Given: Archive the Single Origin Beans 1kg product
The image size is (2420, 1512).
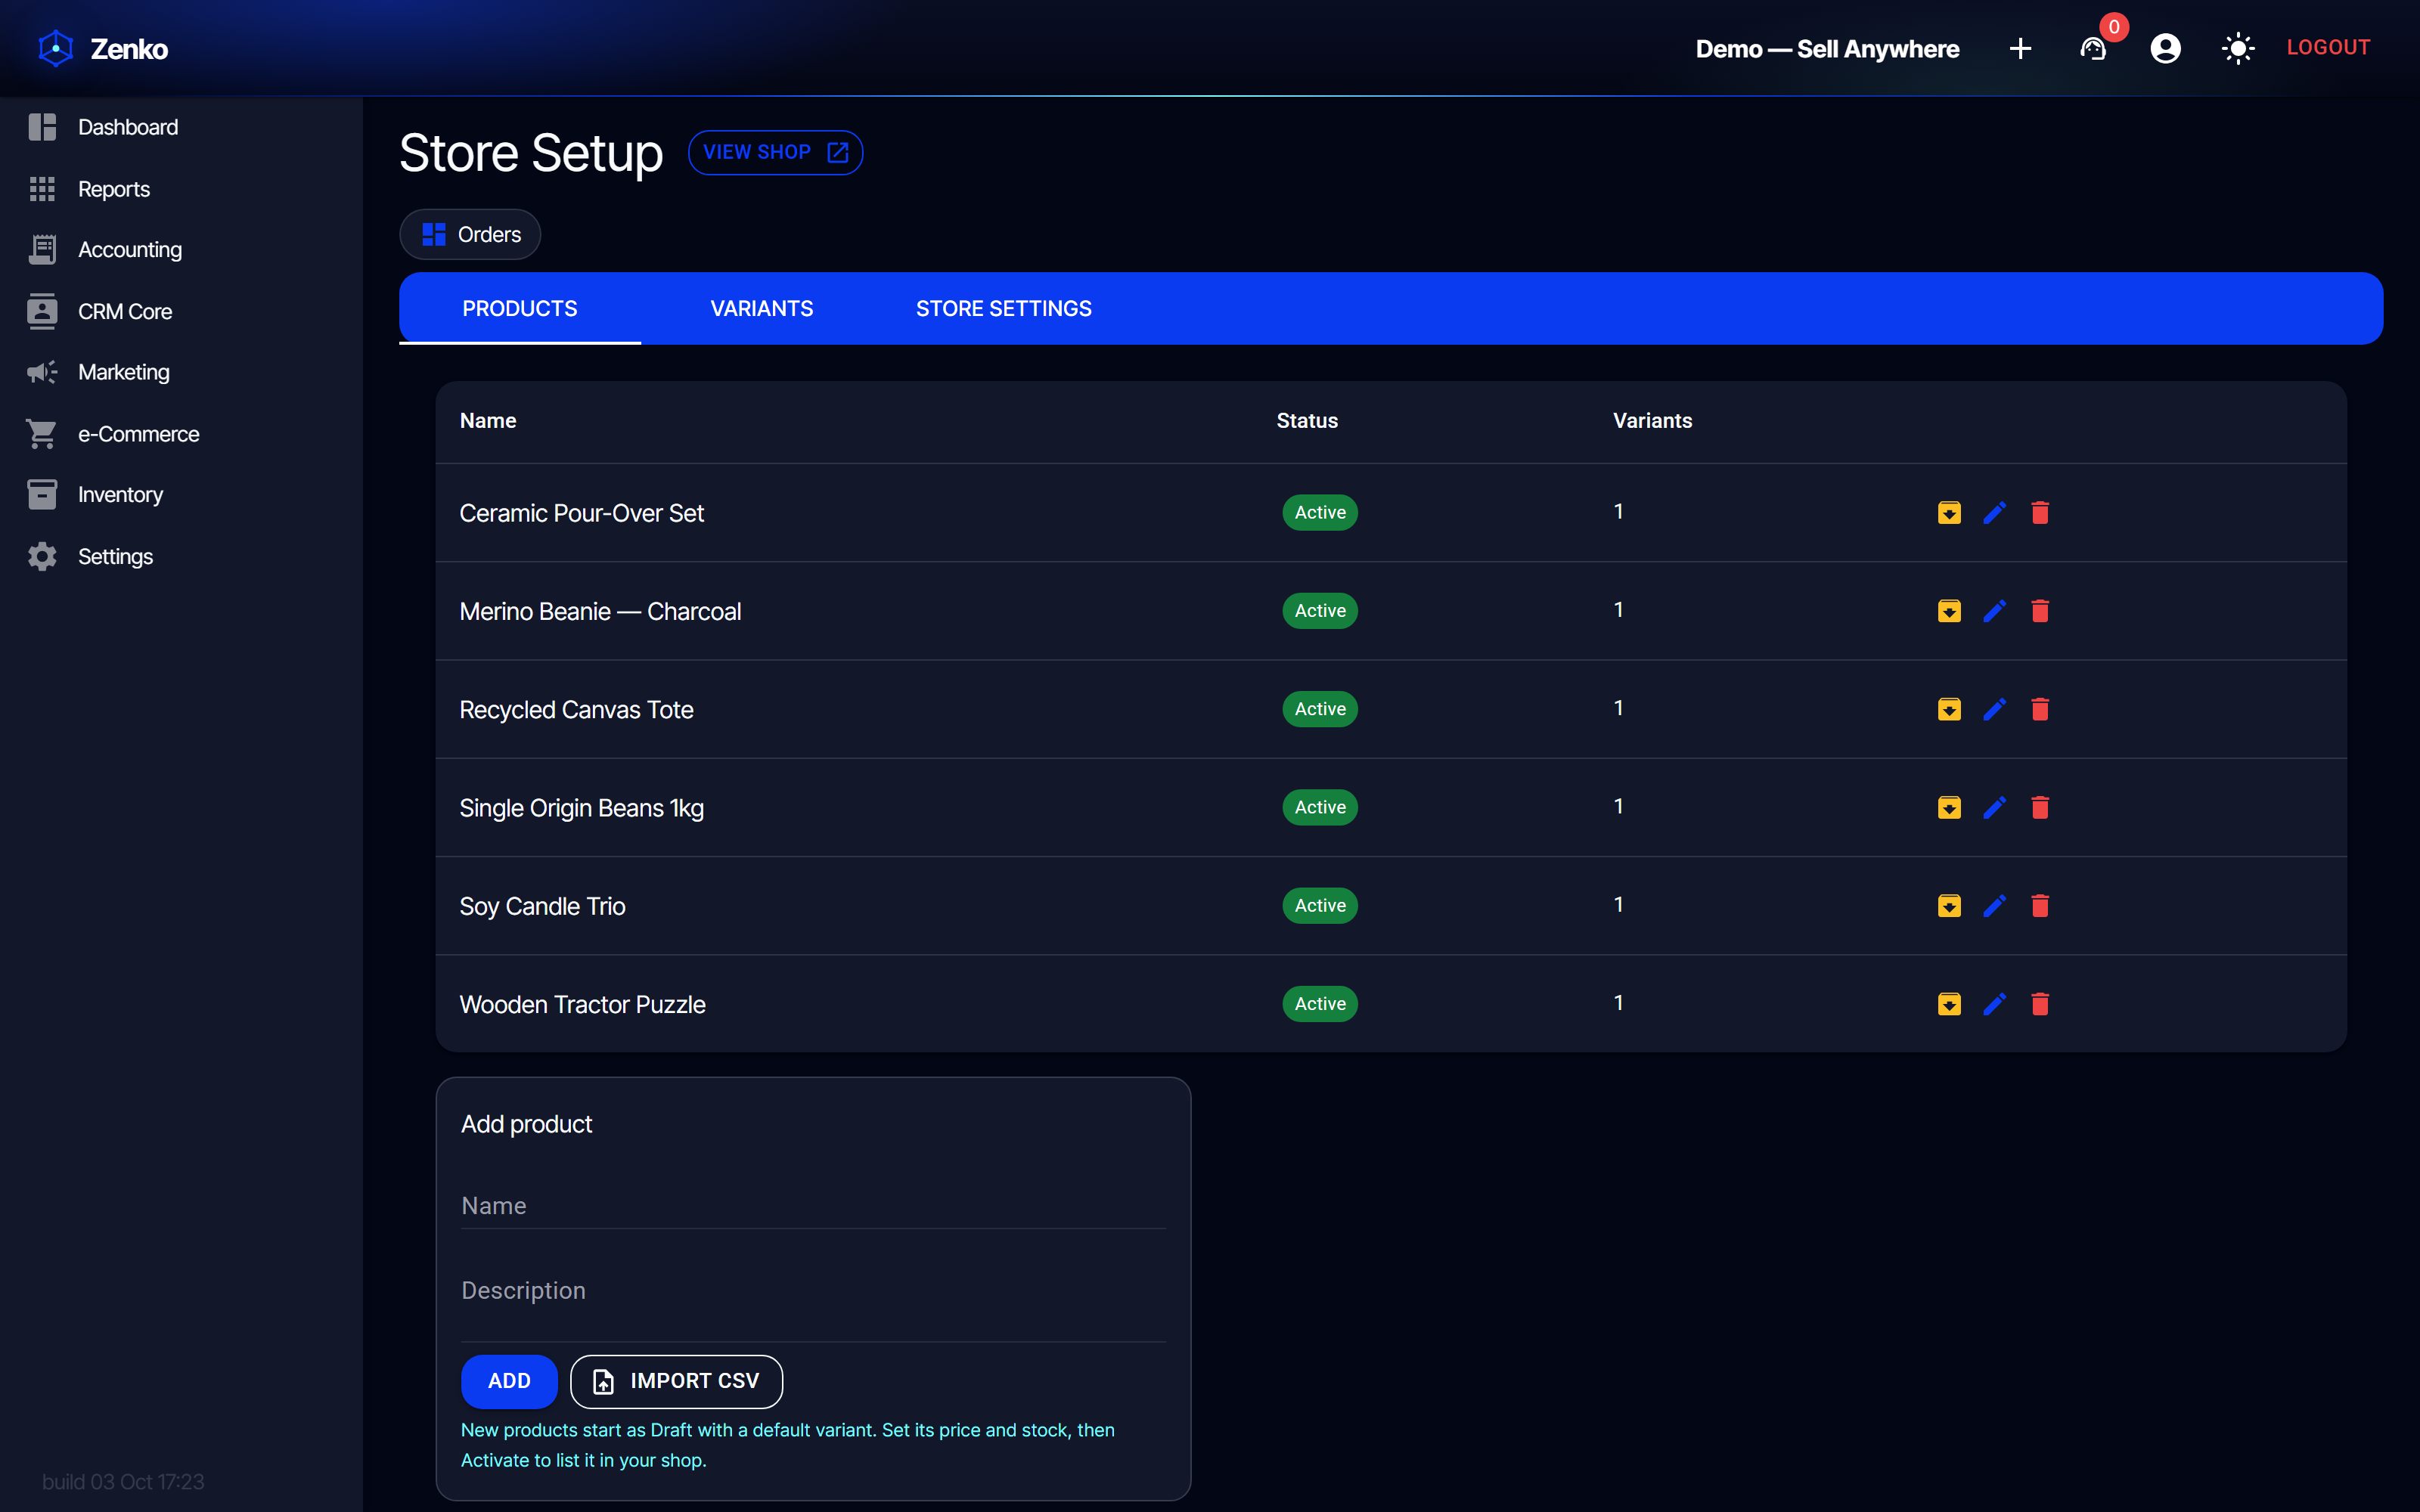Looking at the screenshot, I should pos(1949,807).
